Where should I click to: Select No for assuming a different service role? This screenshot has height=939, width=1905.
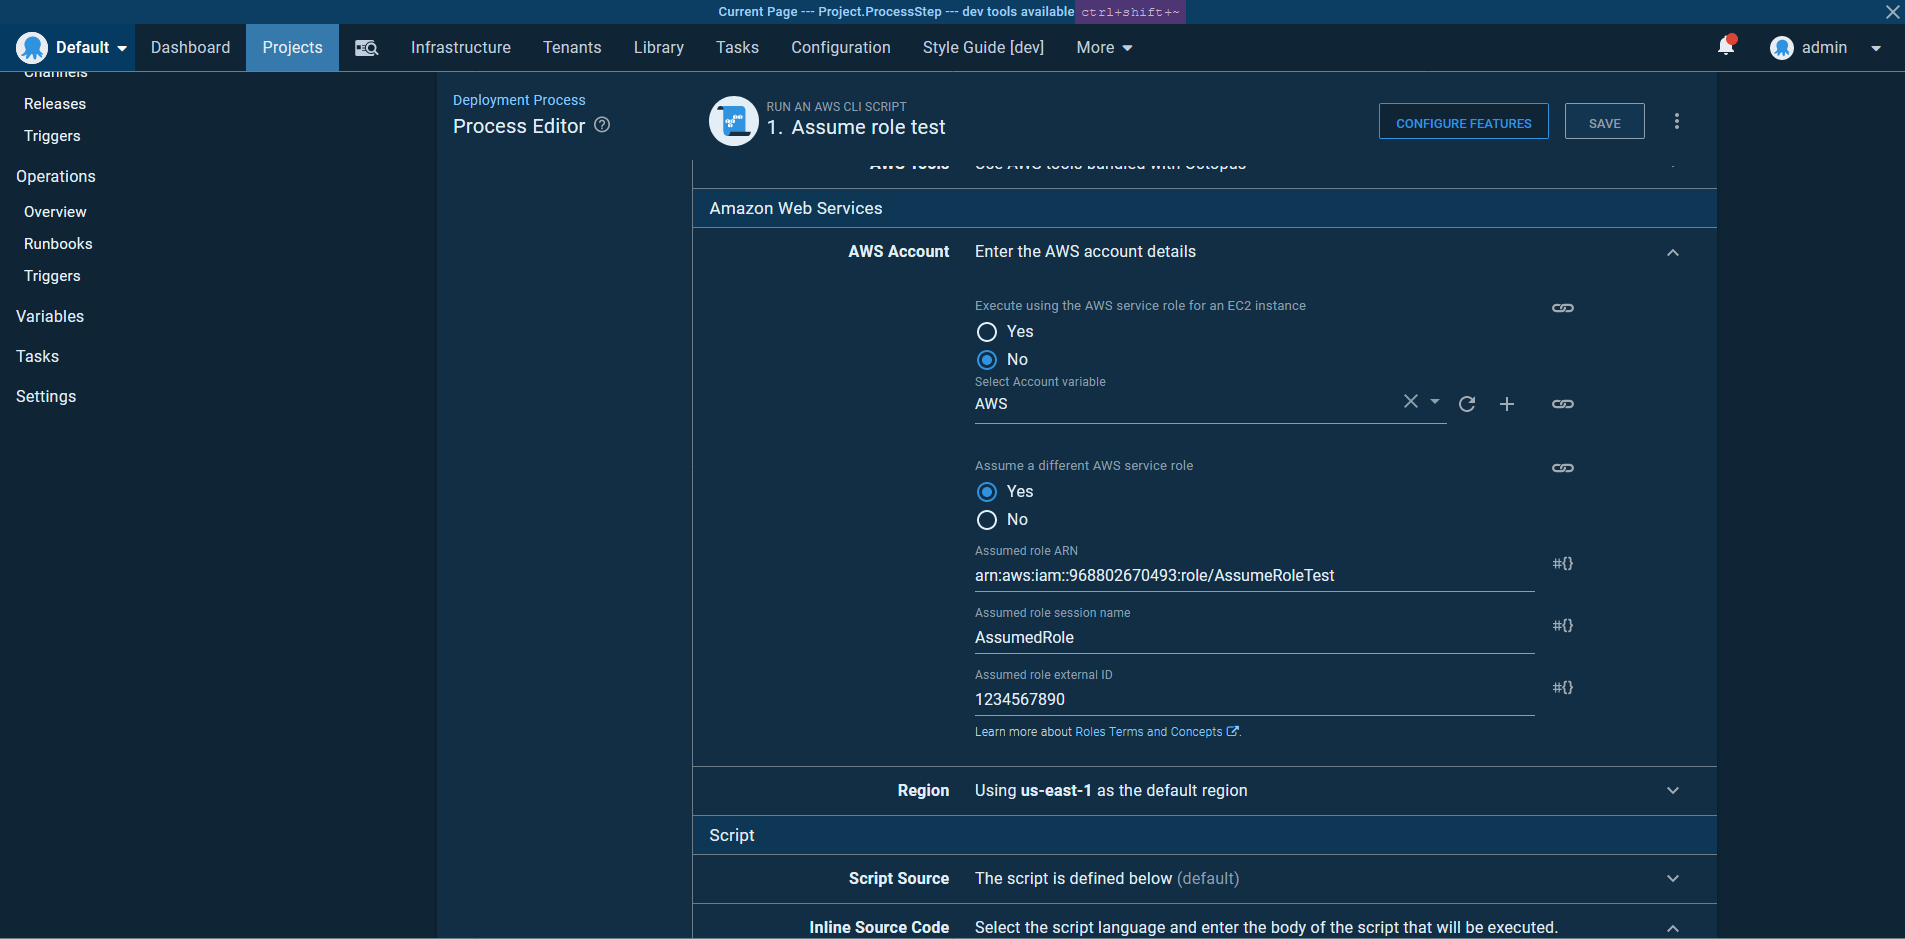pos(986,519)
